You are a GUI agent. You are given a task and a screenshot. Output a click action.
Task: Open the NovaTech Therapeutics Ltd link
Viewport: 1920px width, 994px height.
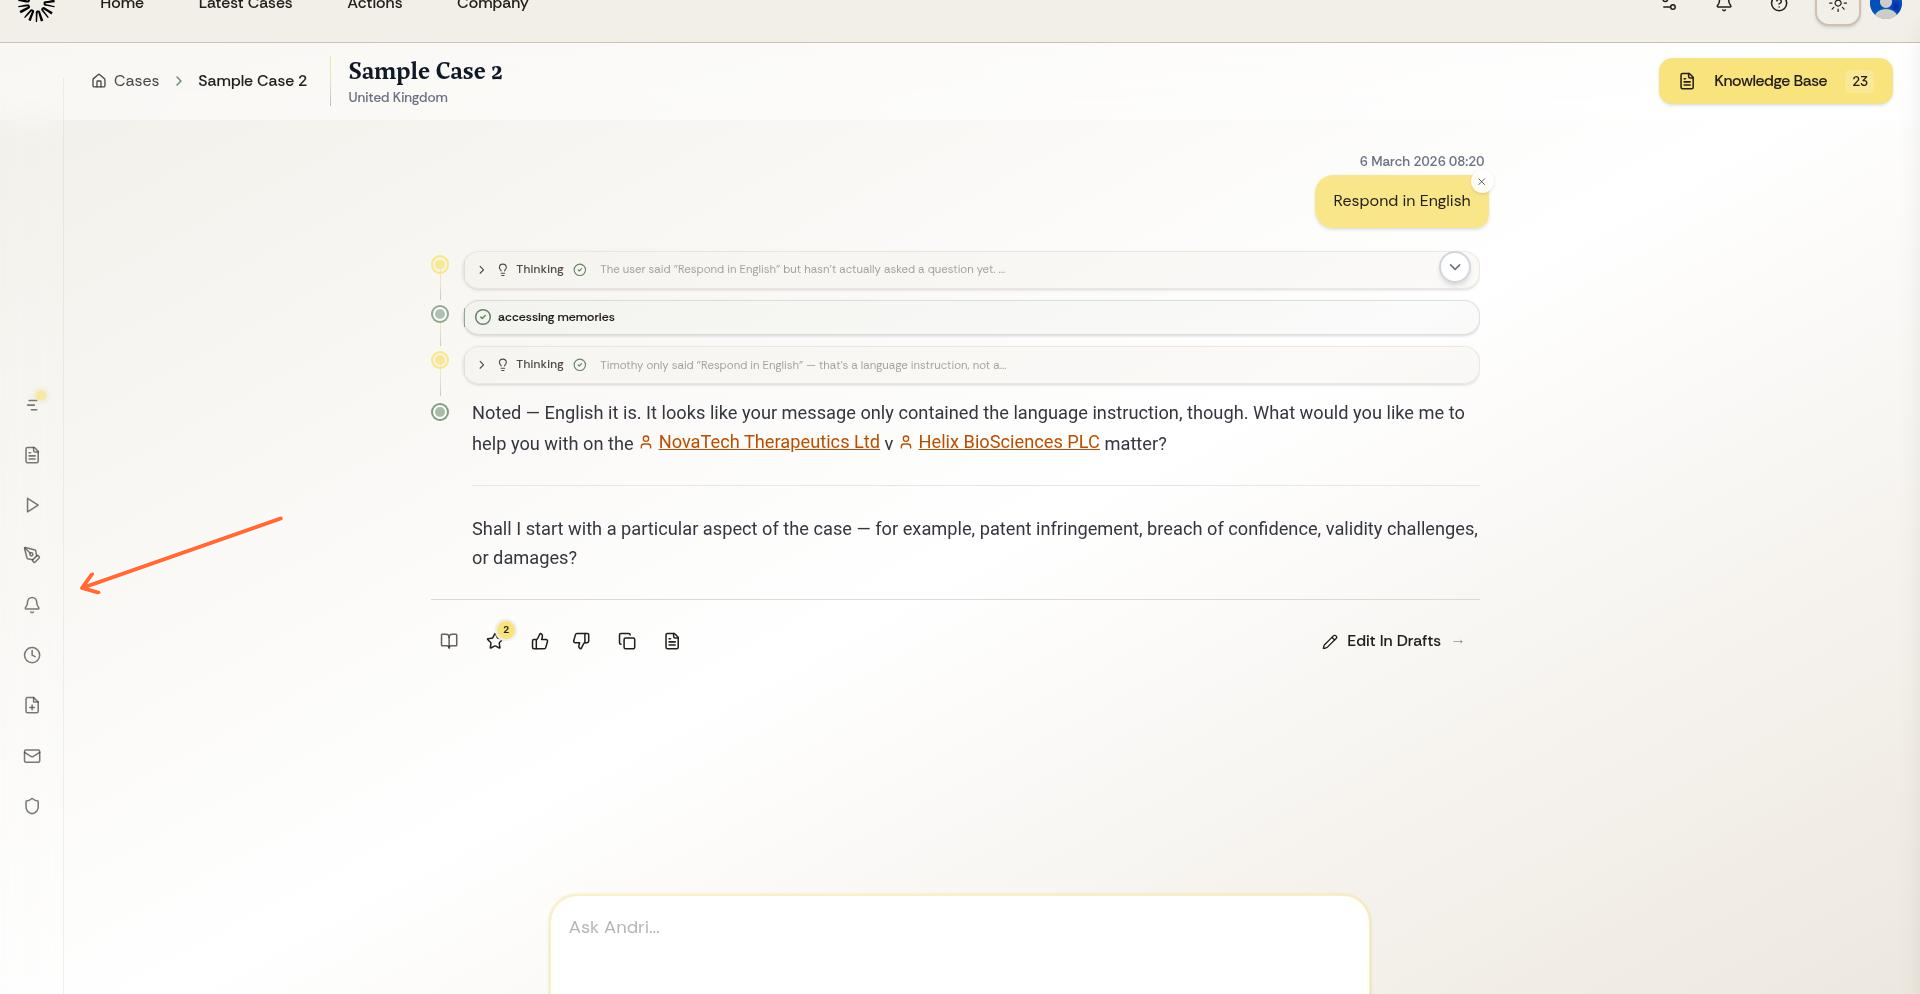coord(768,442)
